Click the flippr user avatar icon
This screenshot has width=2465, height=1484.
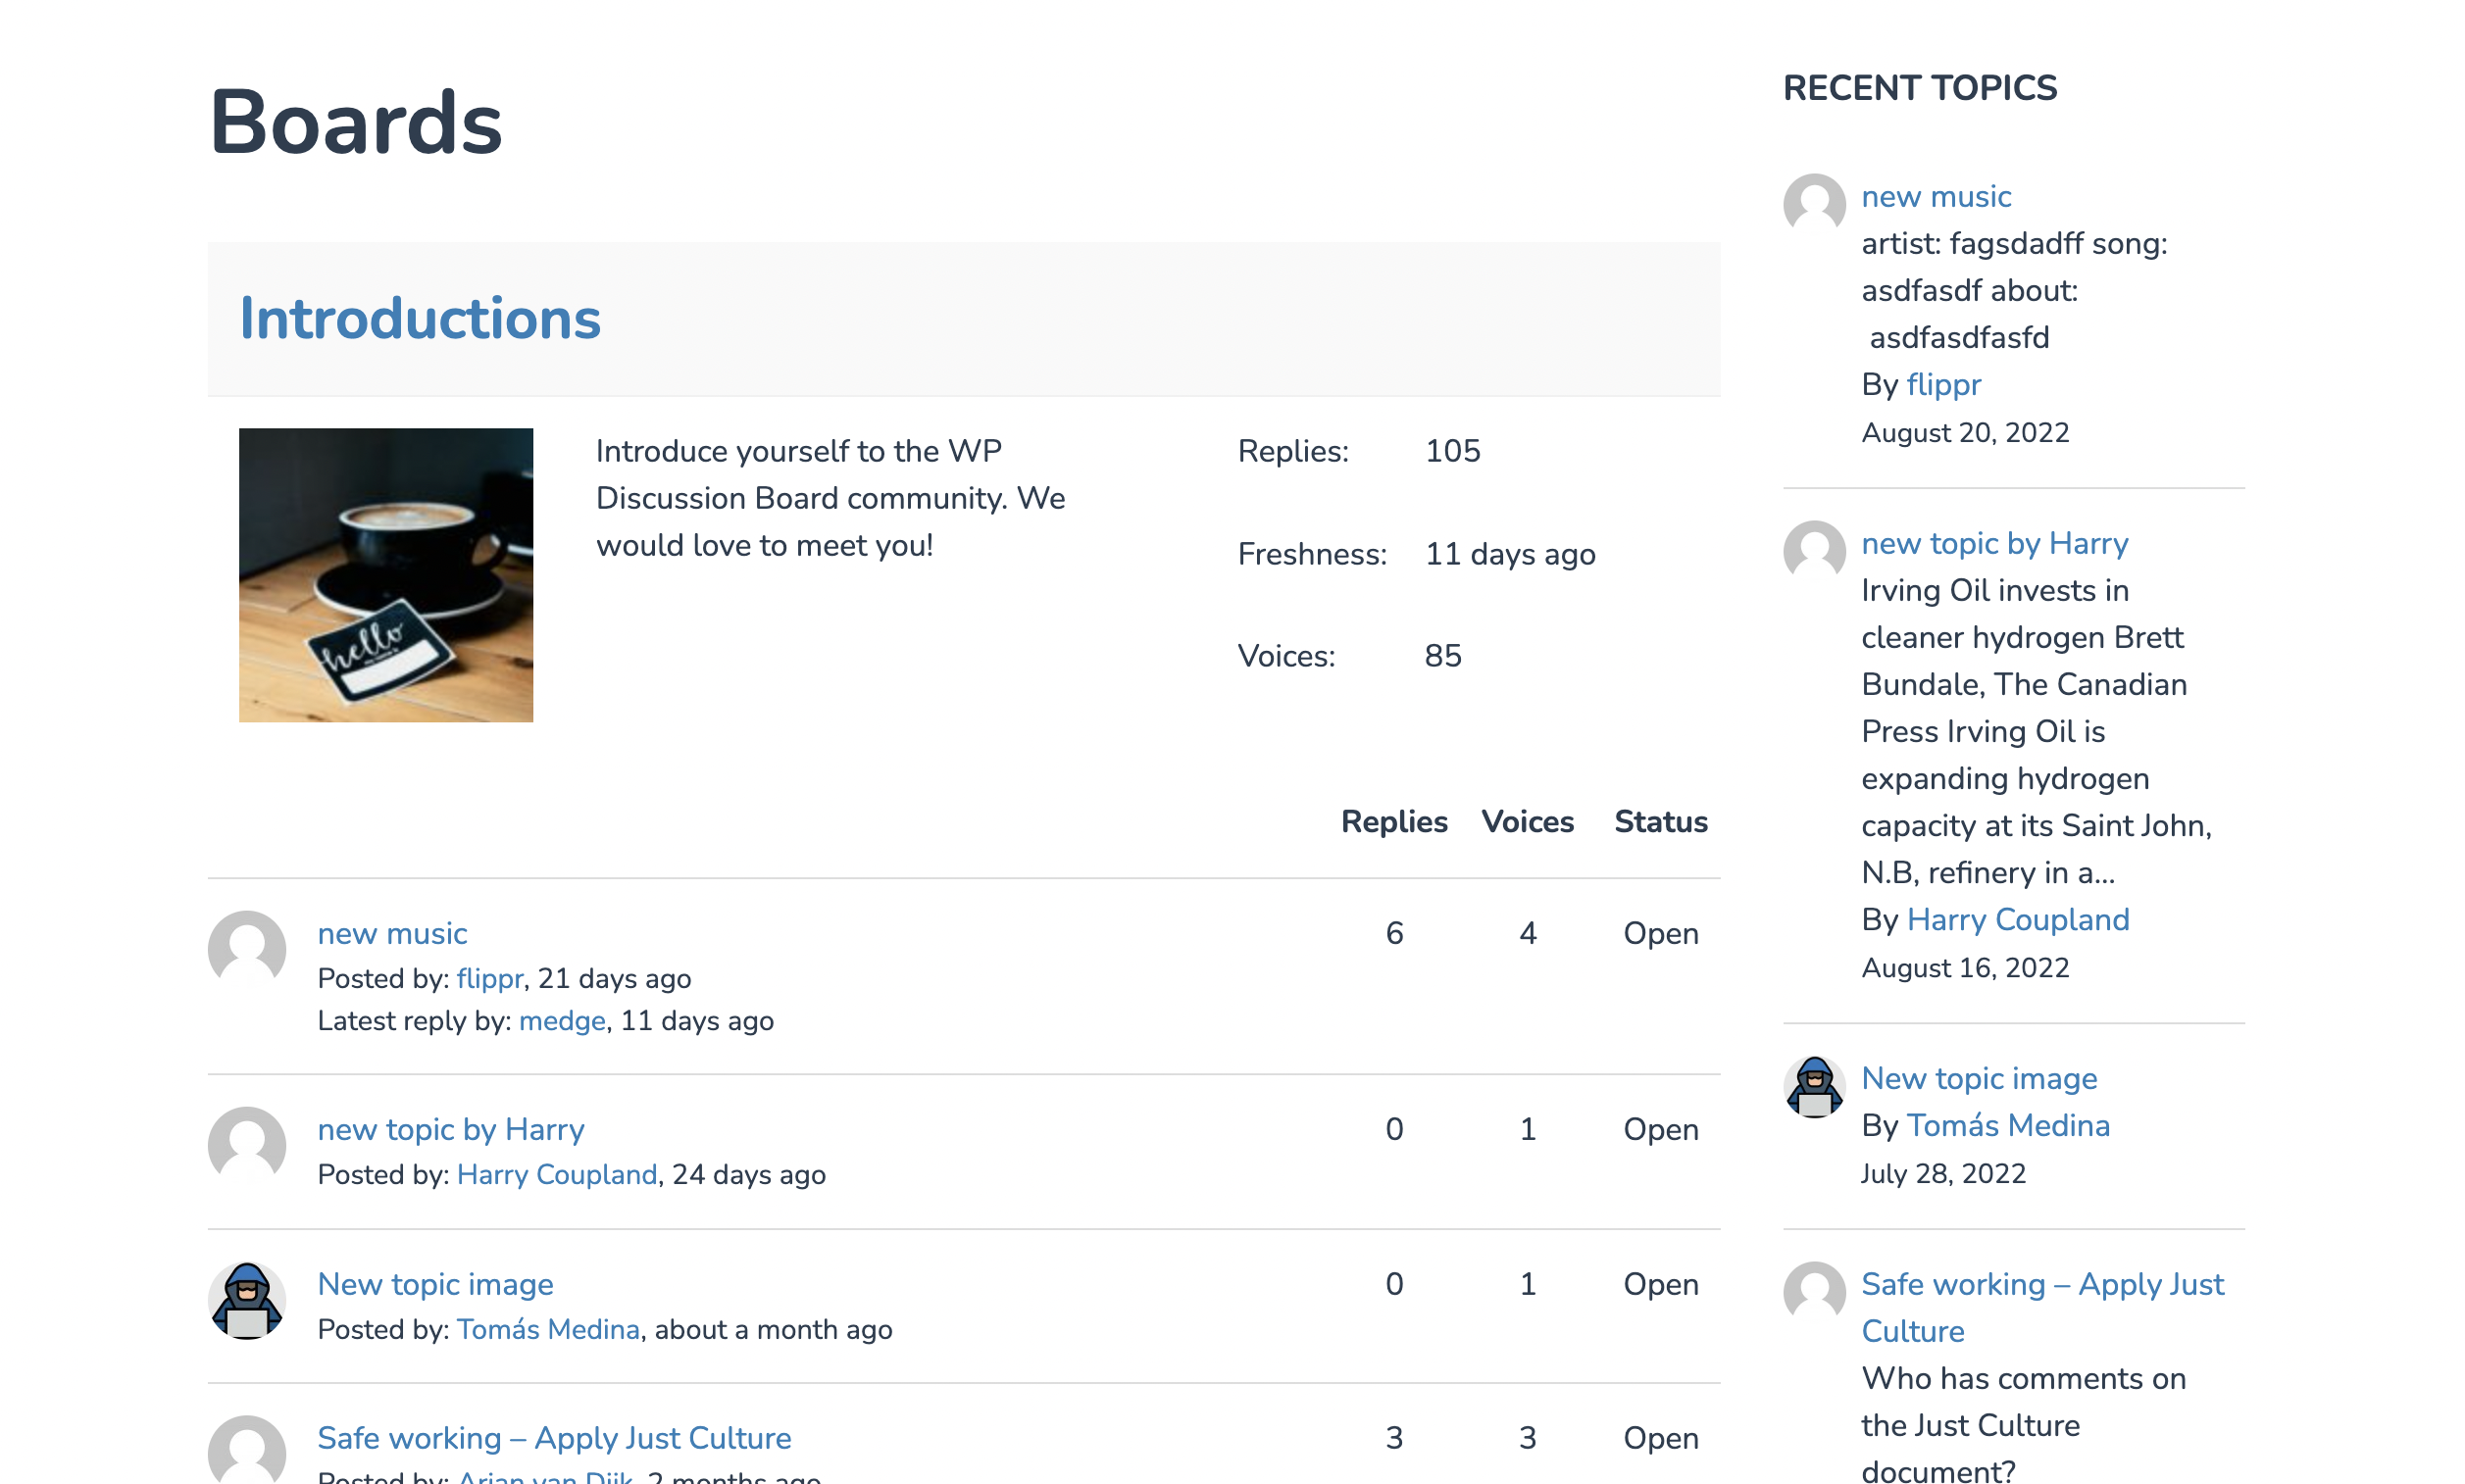(x=1814, y=201)
